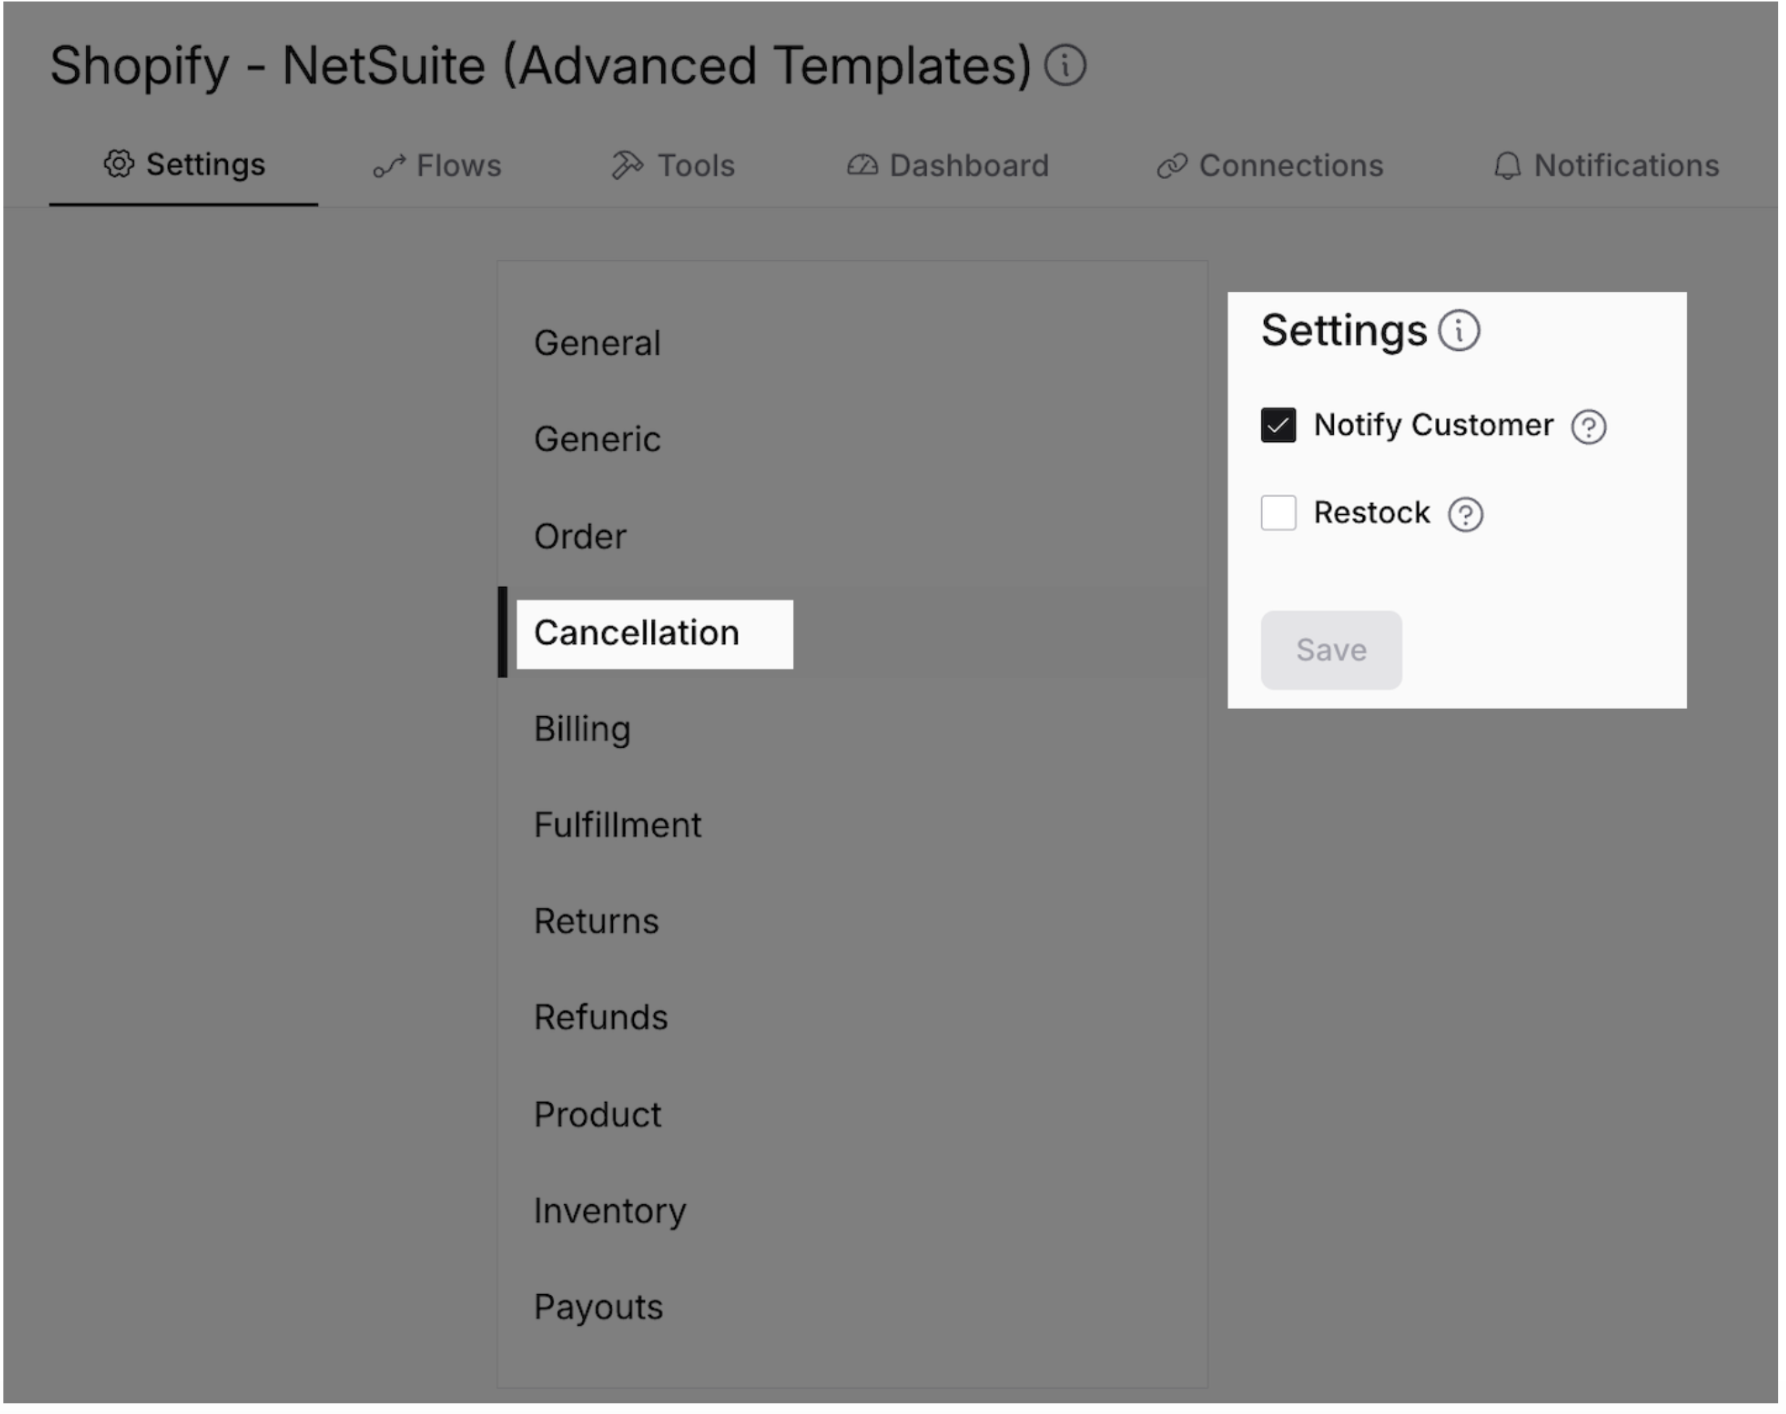The height and width of the screenshot is (1414, 1786).
Task: Click the Connections link icon
Action: click(x=1173, y=166)
